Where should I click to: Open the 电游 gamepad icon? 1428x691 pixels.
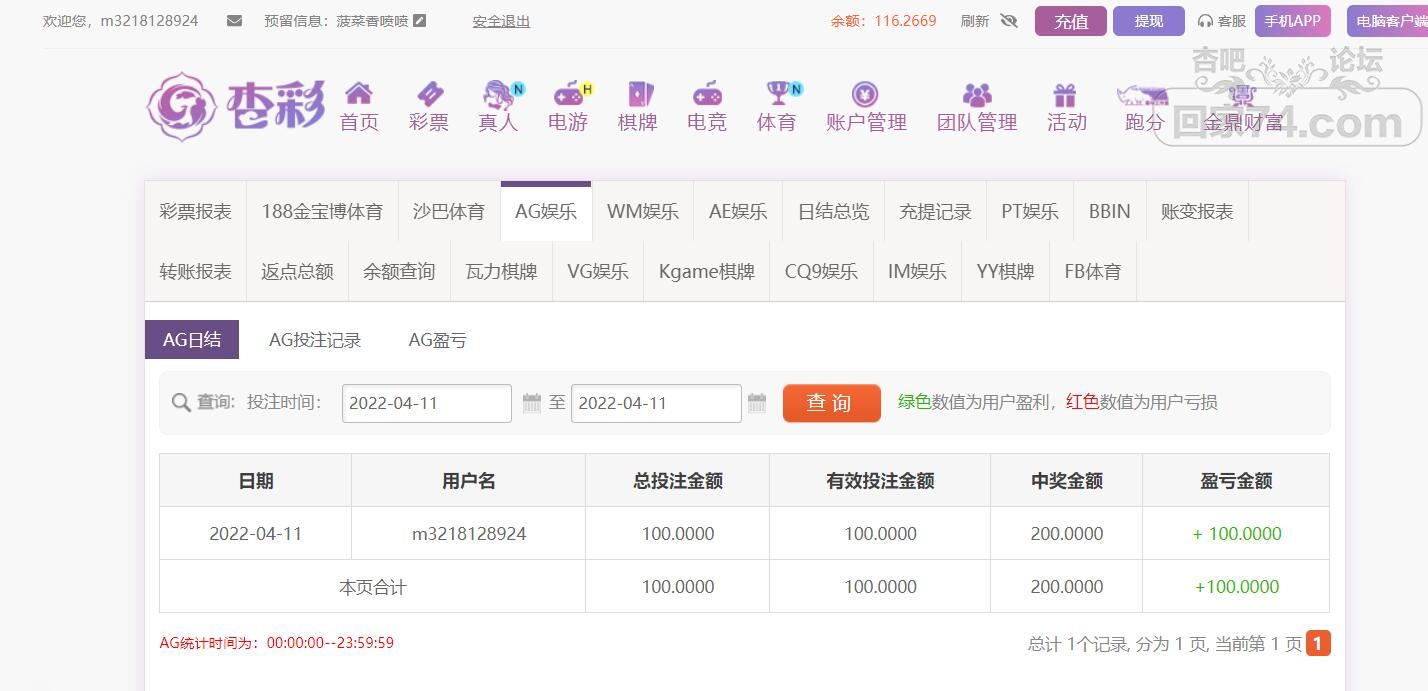coord(568,93)
